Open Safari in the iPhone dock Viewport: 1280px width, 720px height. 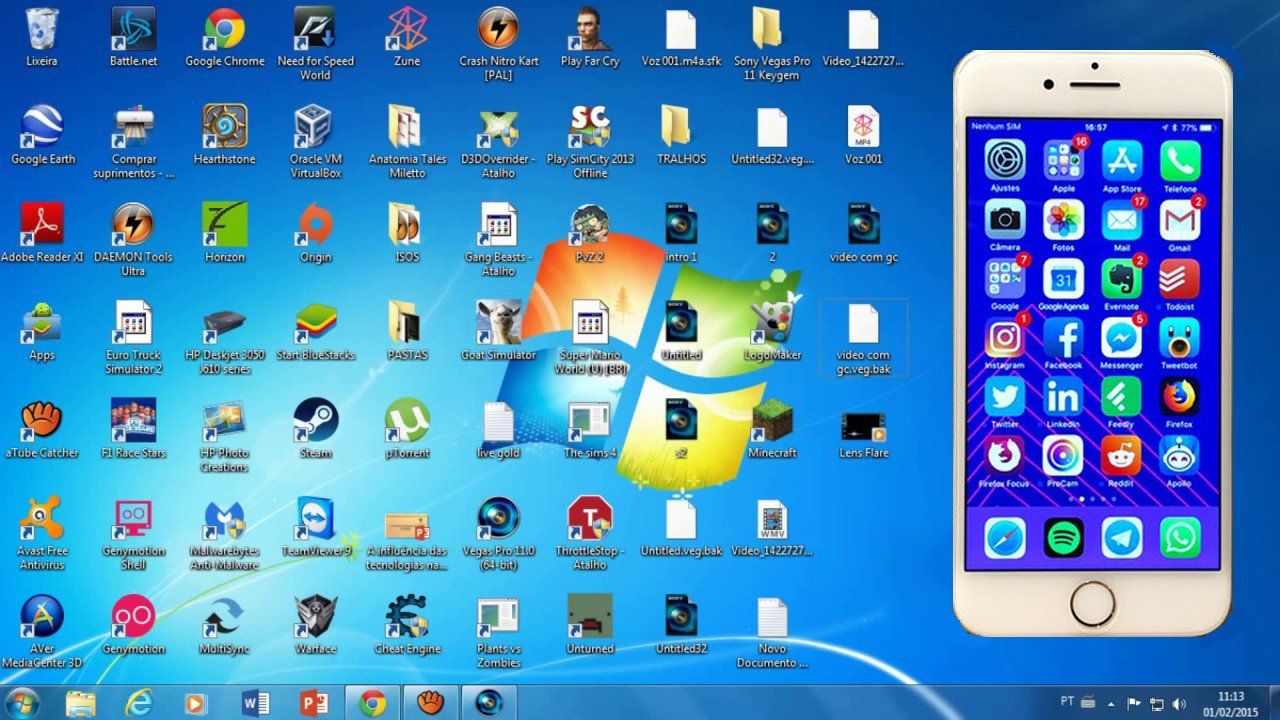click(1004, 538)
